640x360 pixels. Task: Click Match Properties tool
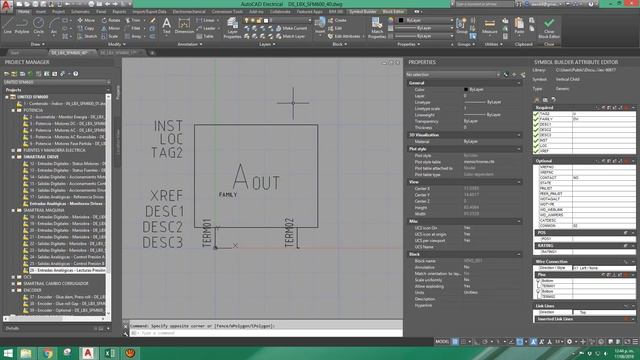[377, 28]
